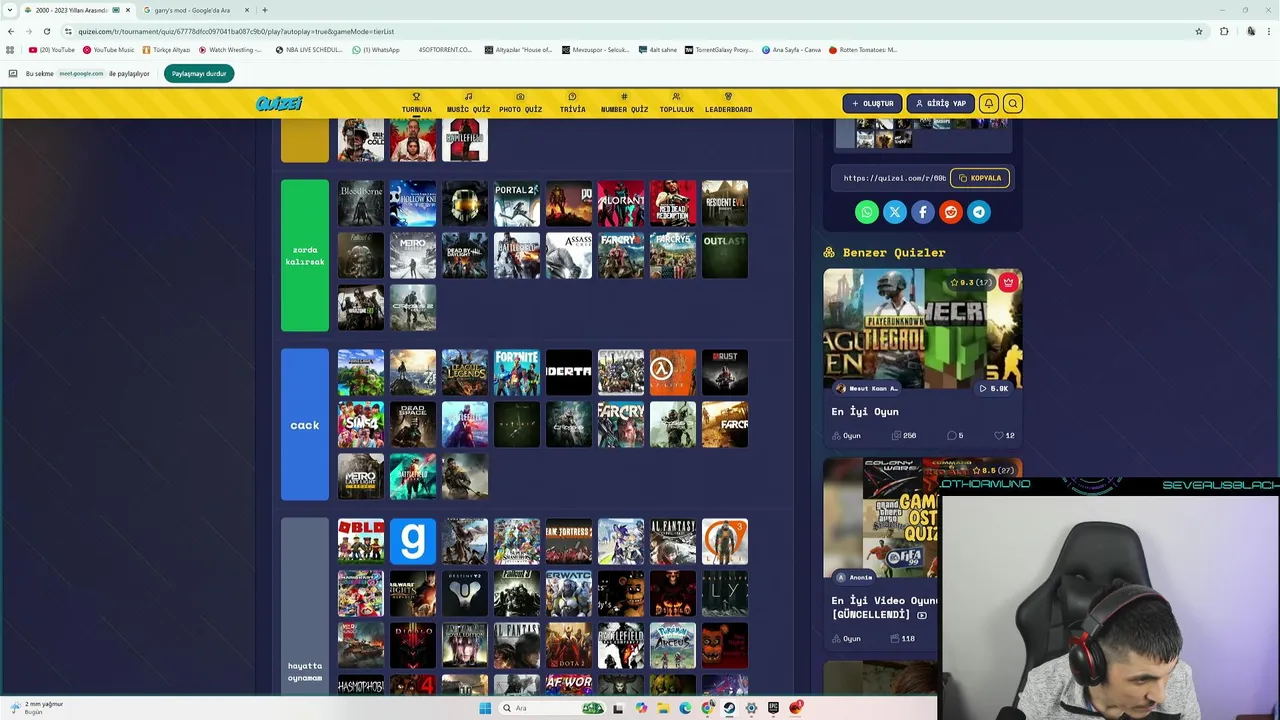Select Number Quiz in the header

(x=624, y=103)
